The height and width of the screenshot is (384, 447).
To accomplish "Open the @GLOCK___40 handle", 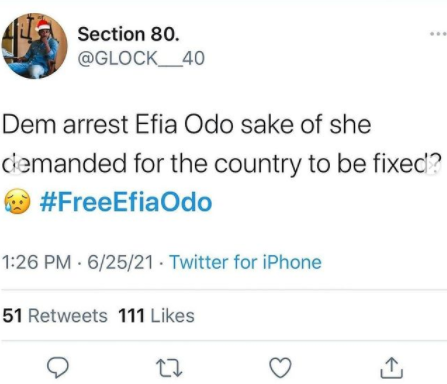I will [141, 59].
